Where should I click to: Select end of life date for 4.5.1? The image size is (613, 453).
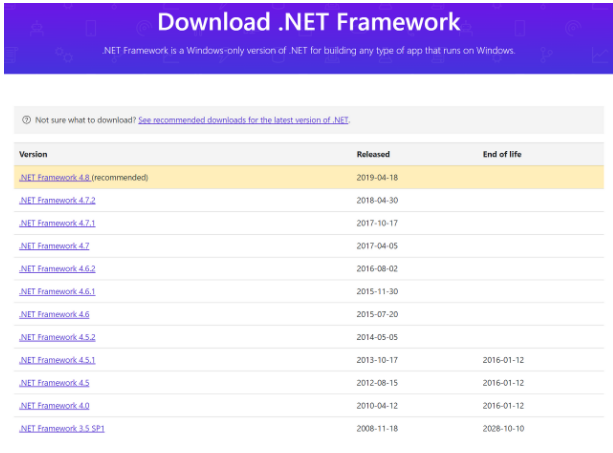(x=503, y=360)
